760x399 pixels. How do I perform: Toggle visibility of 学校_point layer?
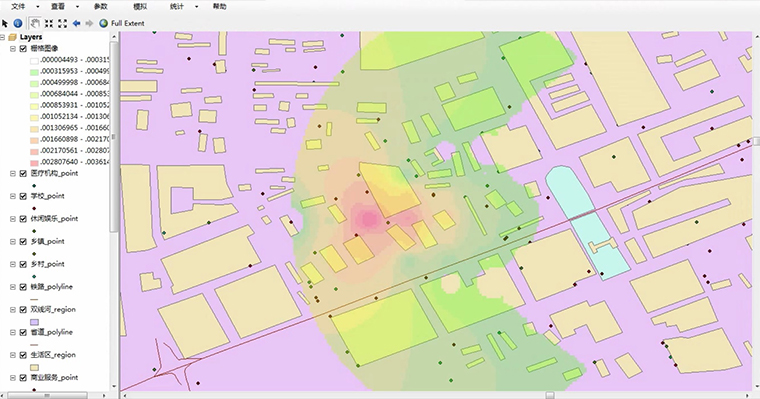pos(23,196)
